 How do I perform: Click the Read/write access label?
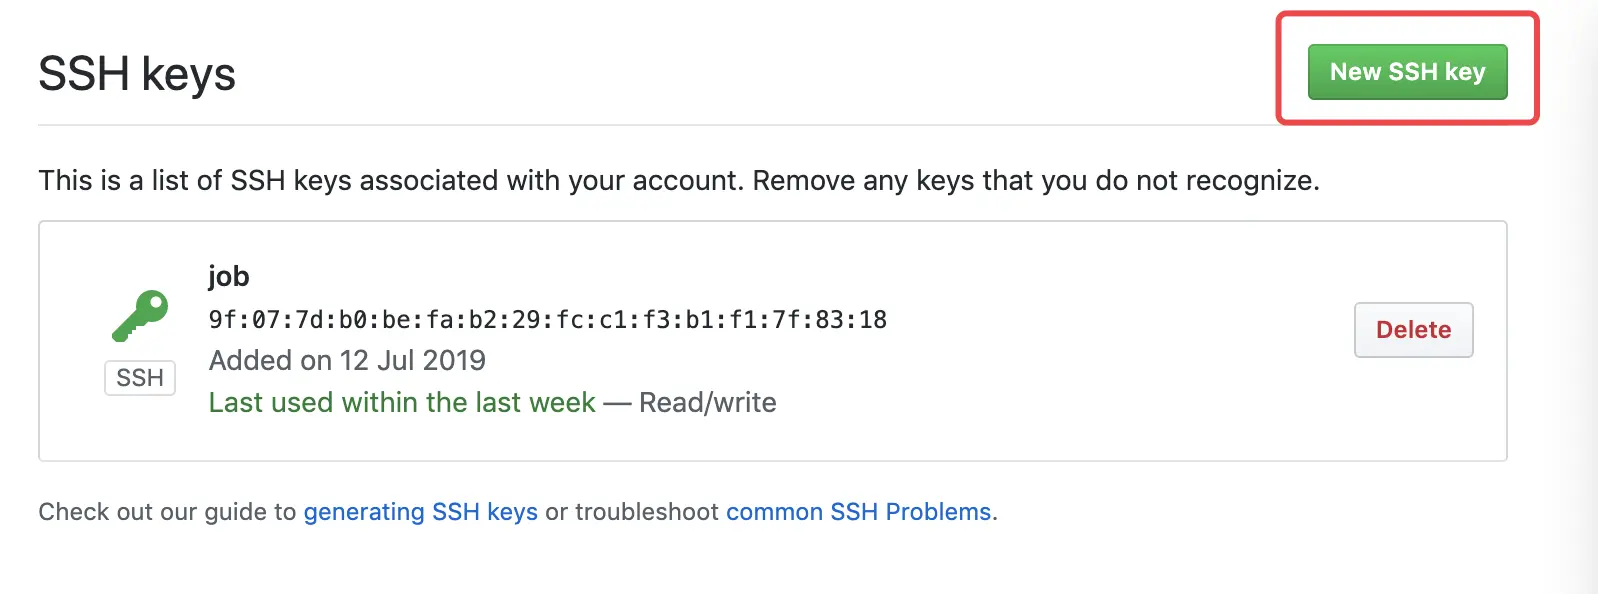[x=708, y=403]
